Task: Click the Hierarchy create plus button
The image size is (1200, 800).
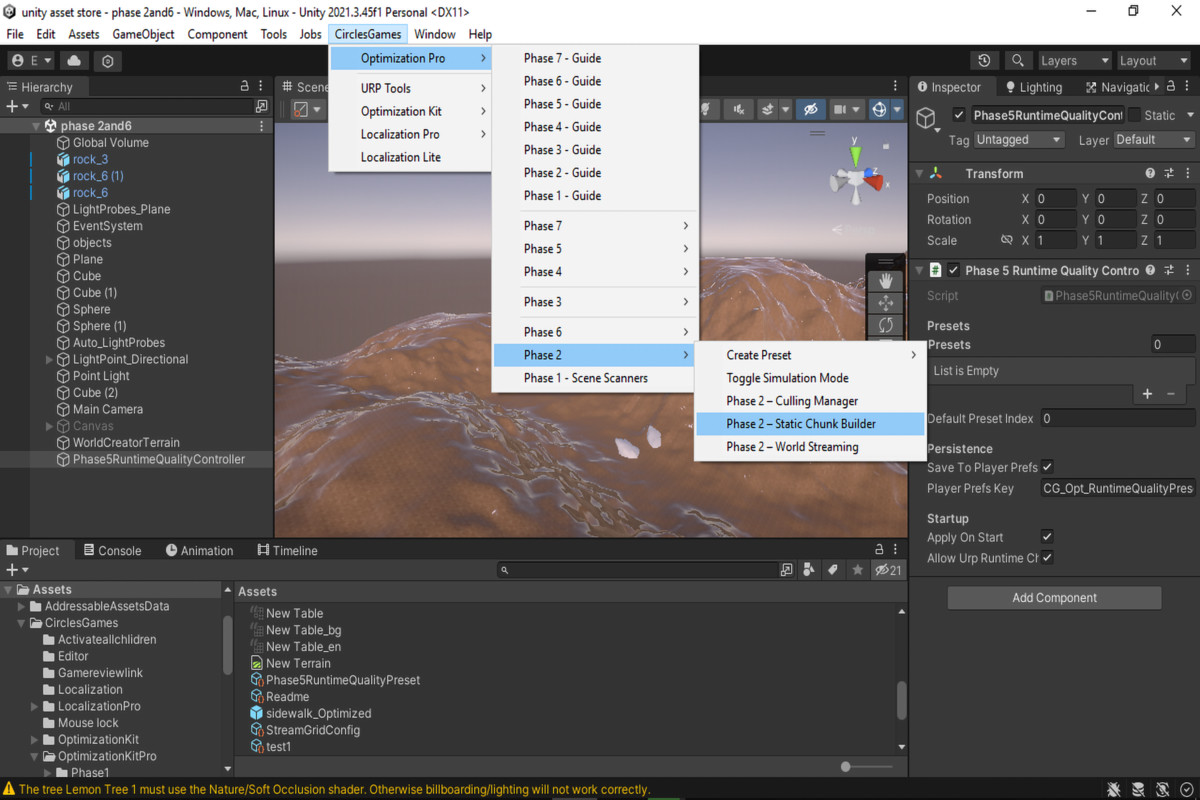Action: tap(16, 106)
